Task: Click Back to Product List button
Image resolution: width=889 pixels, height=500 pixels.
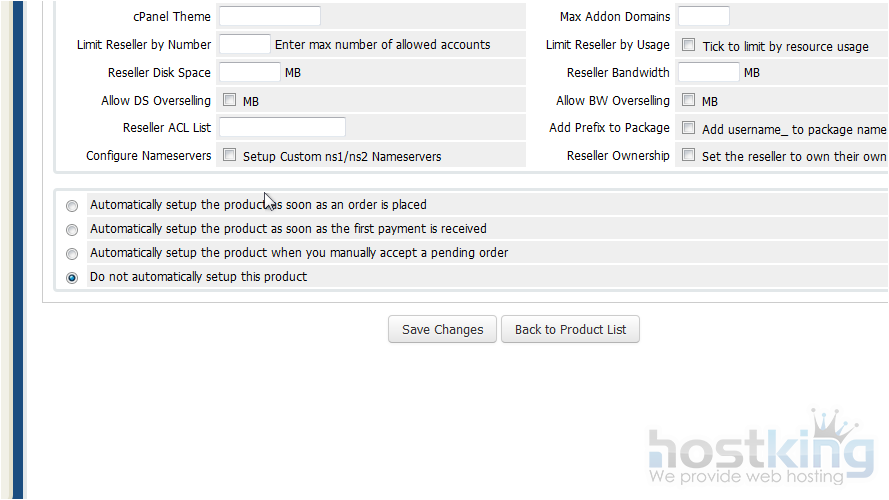Action: pyautogui.click(x=571, y=330)
